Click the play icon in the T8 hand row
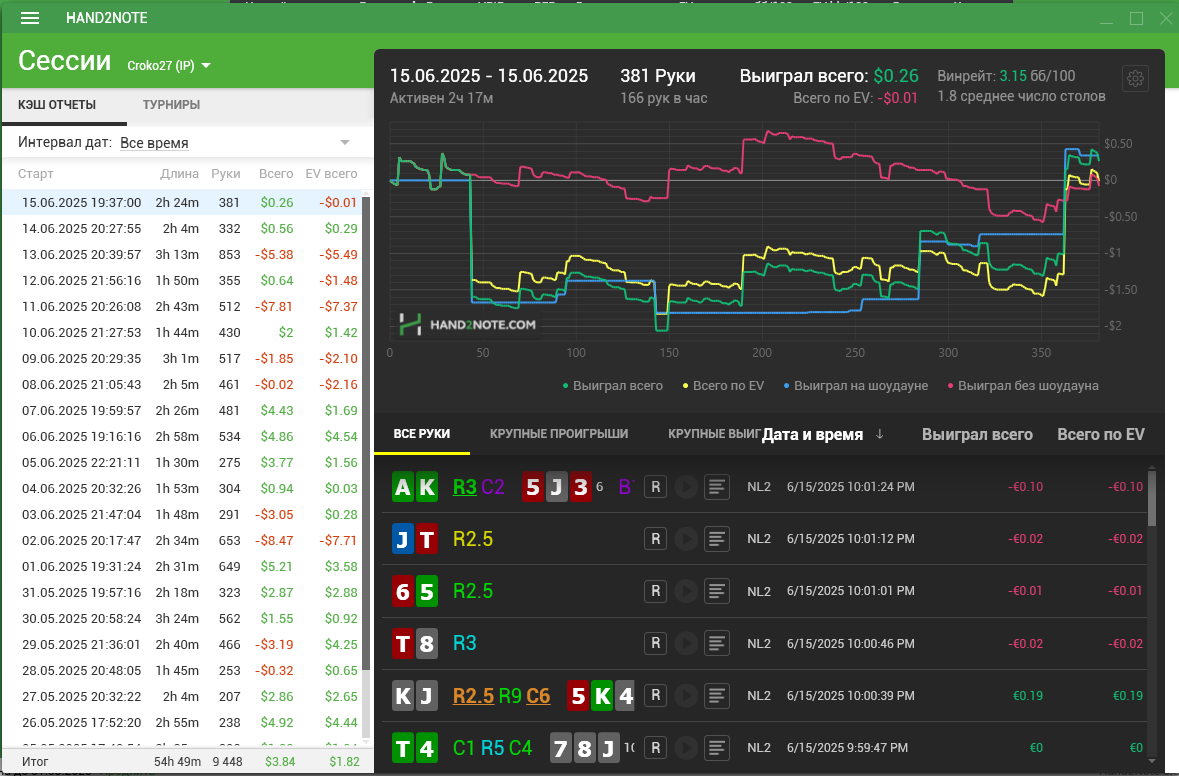 [686, 644]
